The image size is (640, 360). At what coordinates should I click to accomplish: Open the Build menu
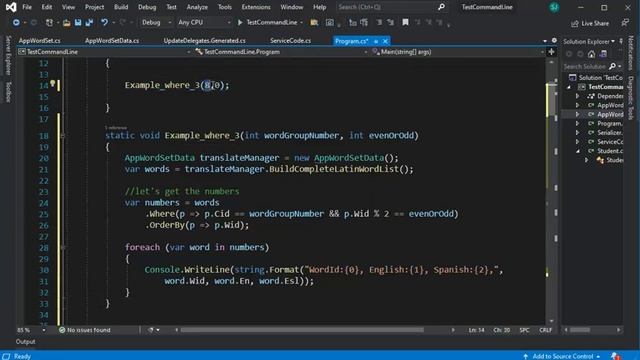121,7
